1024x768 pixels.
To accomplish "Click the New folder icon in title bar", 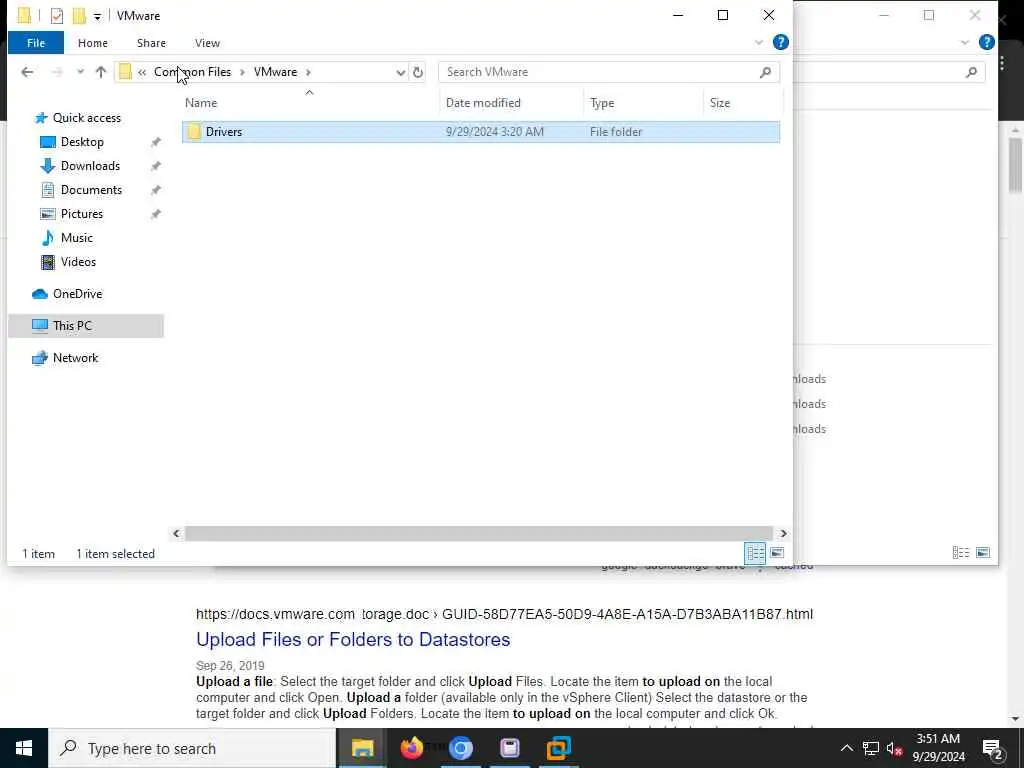I will tap(79, 16).
